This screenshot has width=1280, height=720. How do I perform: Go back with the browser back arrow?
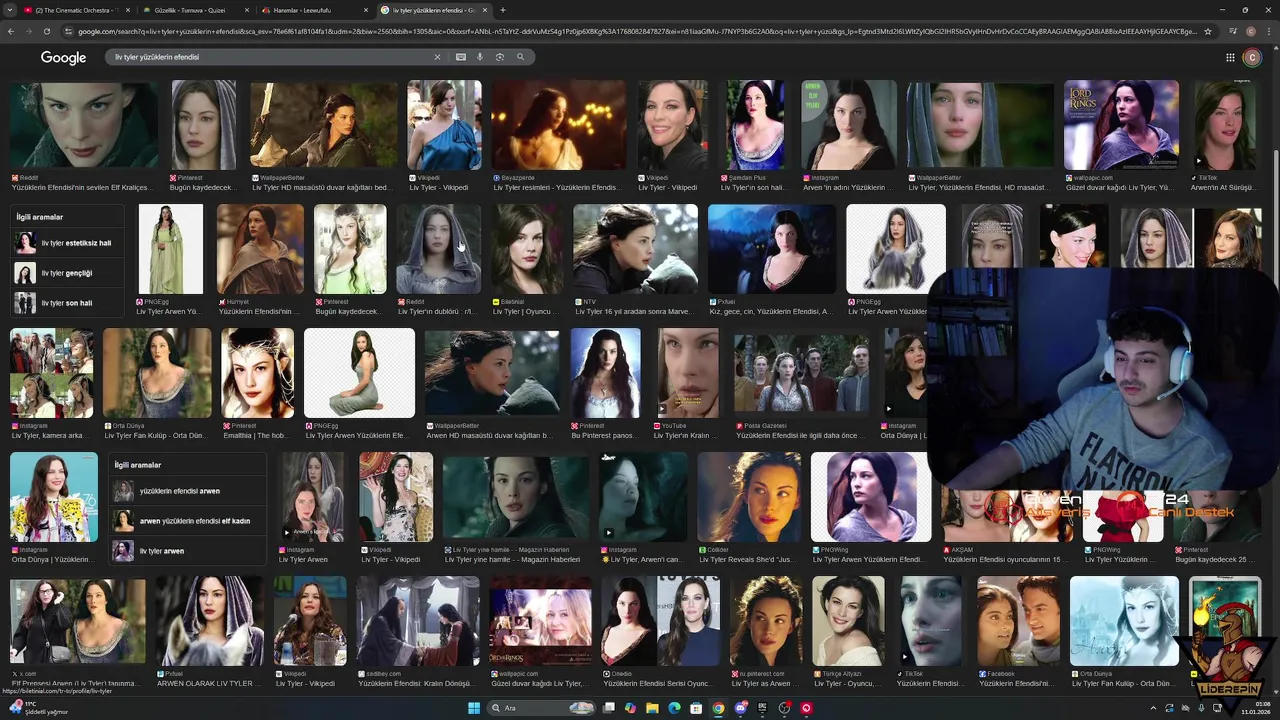(x=11, y=31)
